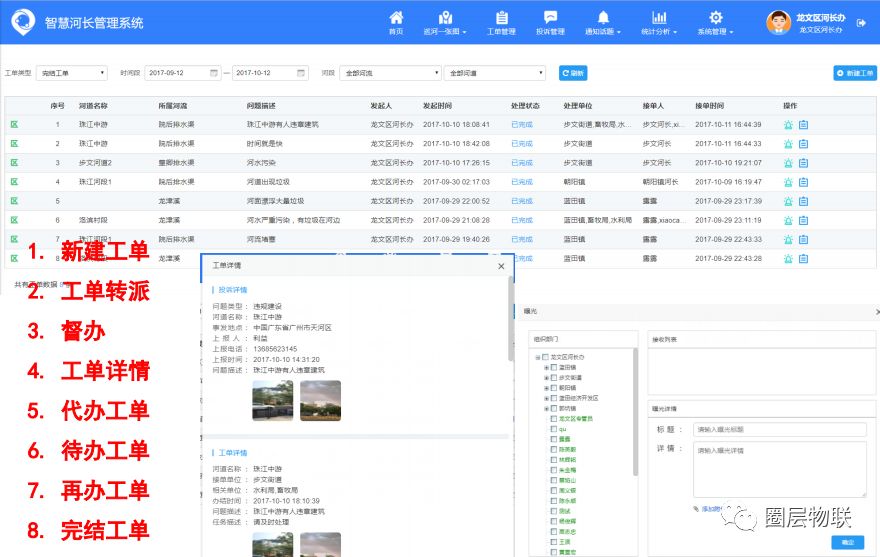Viewport: 880px width, 557px height.
Task: Check the 测试 checkbox in the tree
Action: click(x=553, y=511)
